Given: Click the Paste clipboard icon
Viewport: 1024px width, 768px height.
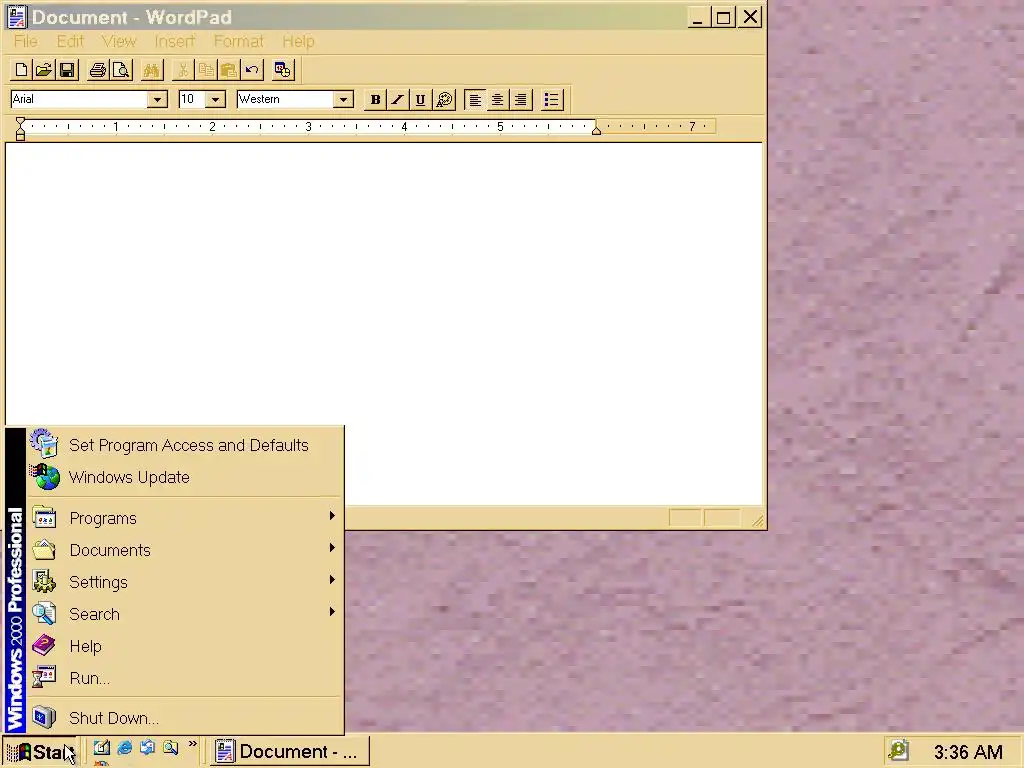Looking at the screenshot, I should tap(229, 70).
